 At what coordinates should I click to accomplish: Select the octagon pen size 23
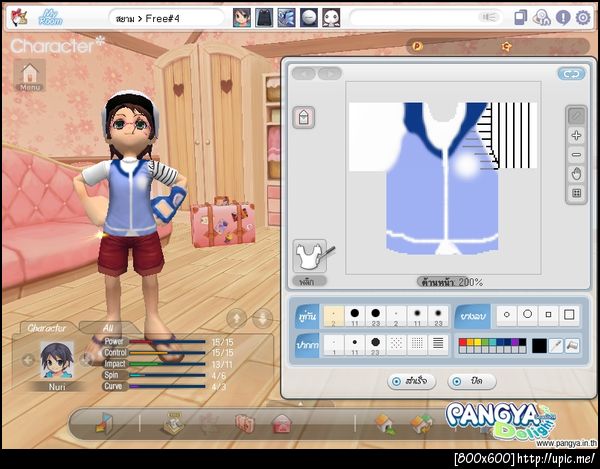(375, 345)
